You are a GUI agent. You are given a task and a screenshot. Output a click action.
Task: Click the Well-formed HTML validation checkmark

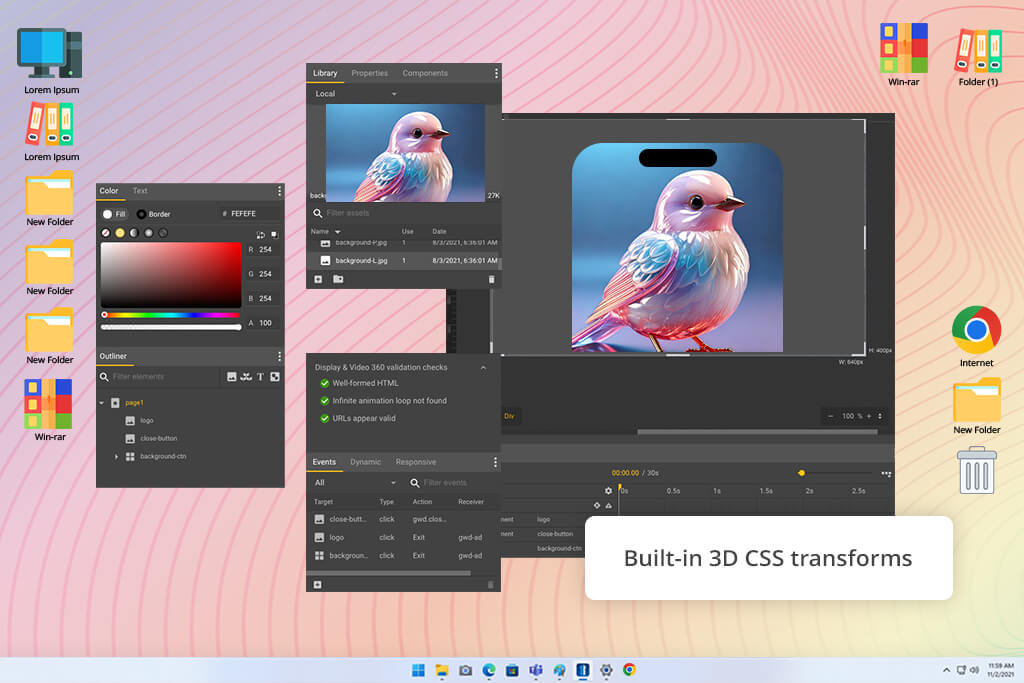pyautogui.click(x=325, y=383)
